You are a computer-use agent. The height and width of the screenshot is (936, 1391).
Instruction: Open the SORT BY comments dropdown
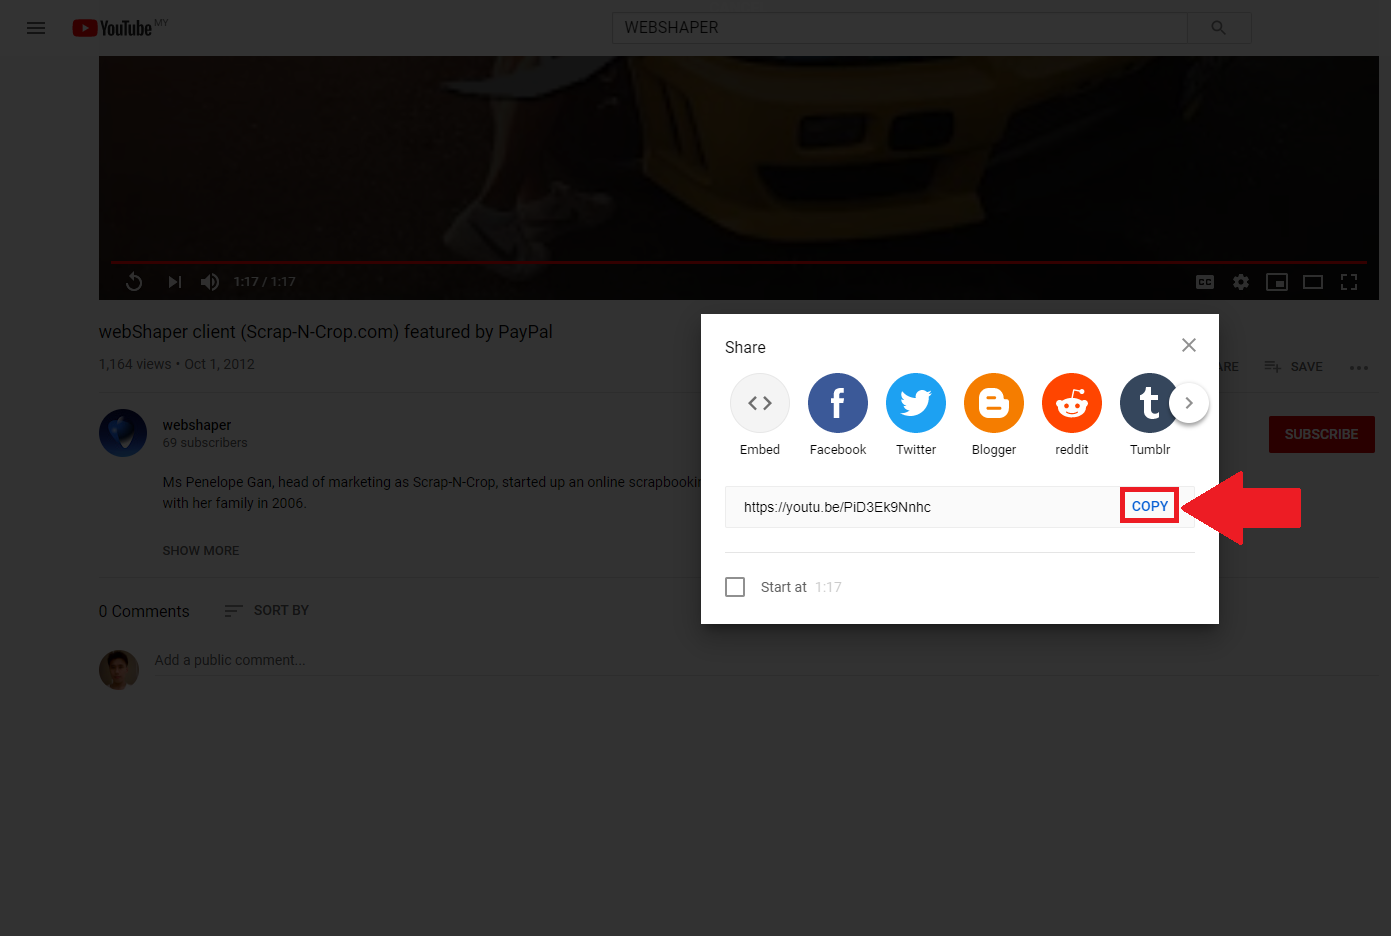[x=267, y=610]
